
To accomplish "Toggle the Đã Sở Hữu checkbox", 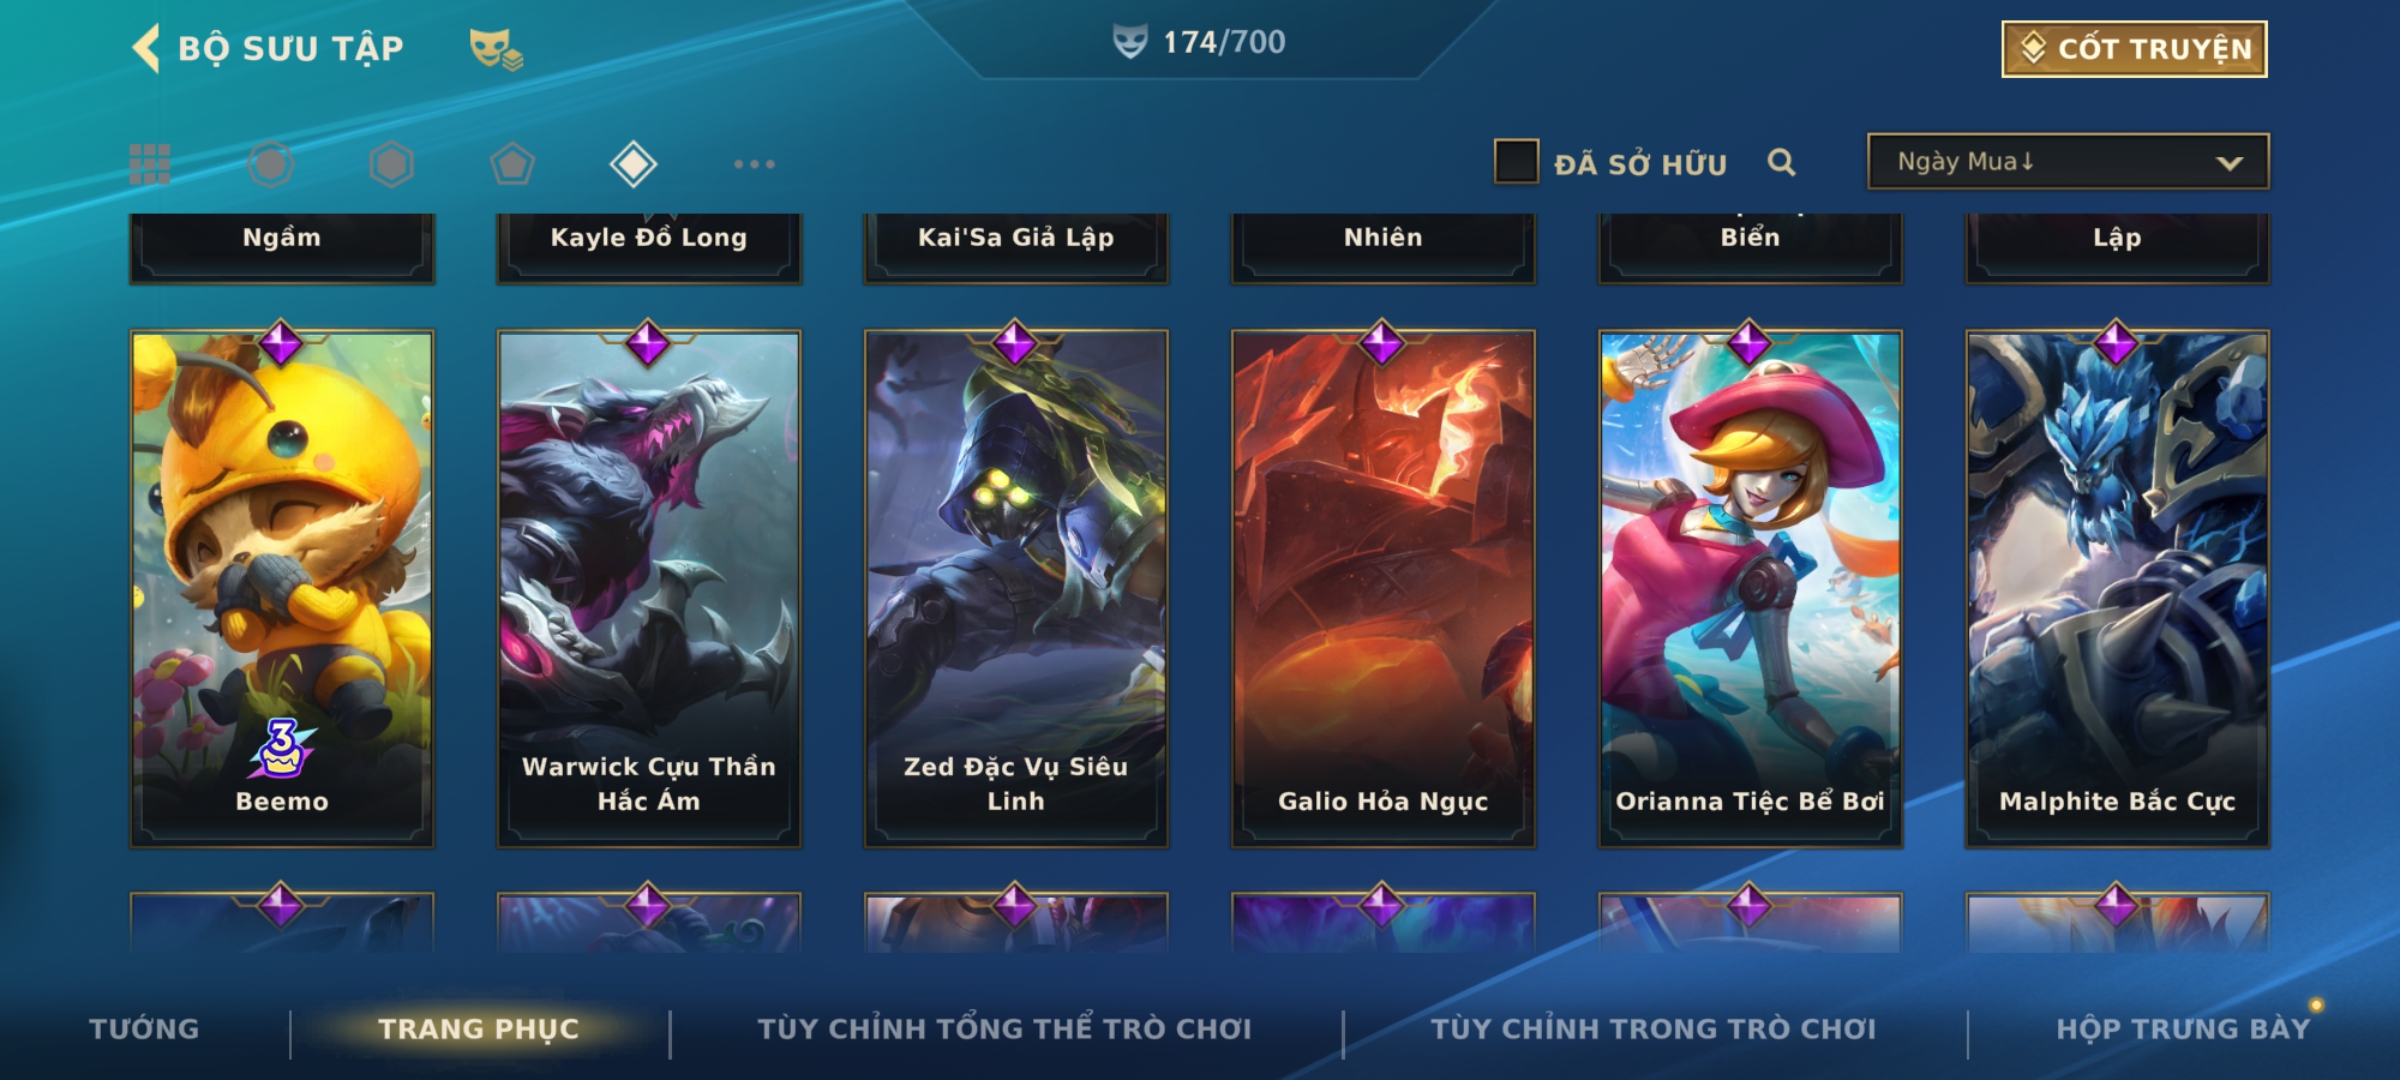I will (1516, 162).
